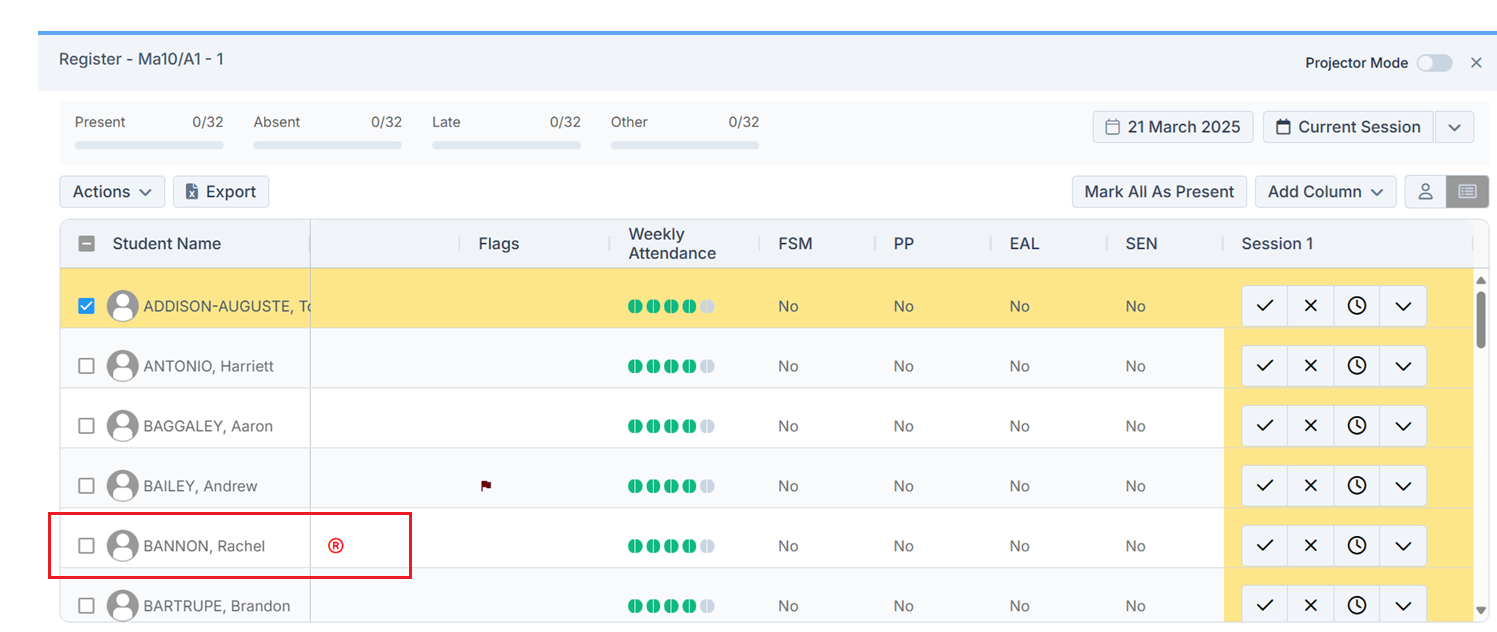The image size is (1497, 632).
Task: Open the 21 March 2025 date picker
Action: [1172, 128]
